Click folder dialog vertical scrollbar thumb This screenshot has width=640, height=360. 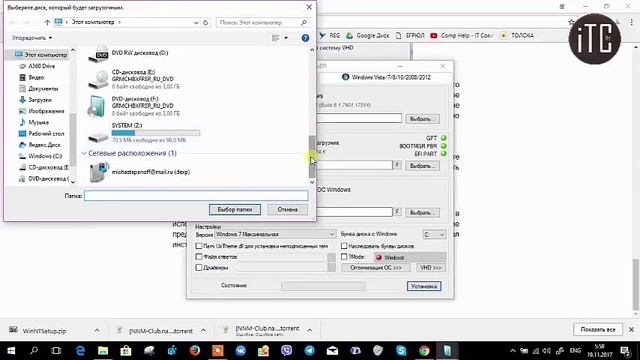tap(312, 157)
